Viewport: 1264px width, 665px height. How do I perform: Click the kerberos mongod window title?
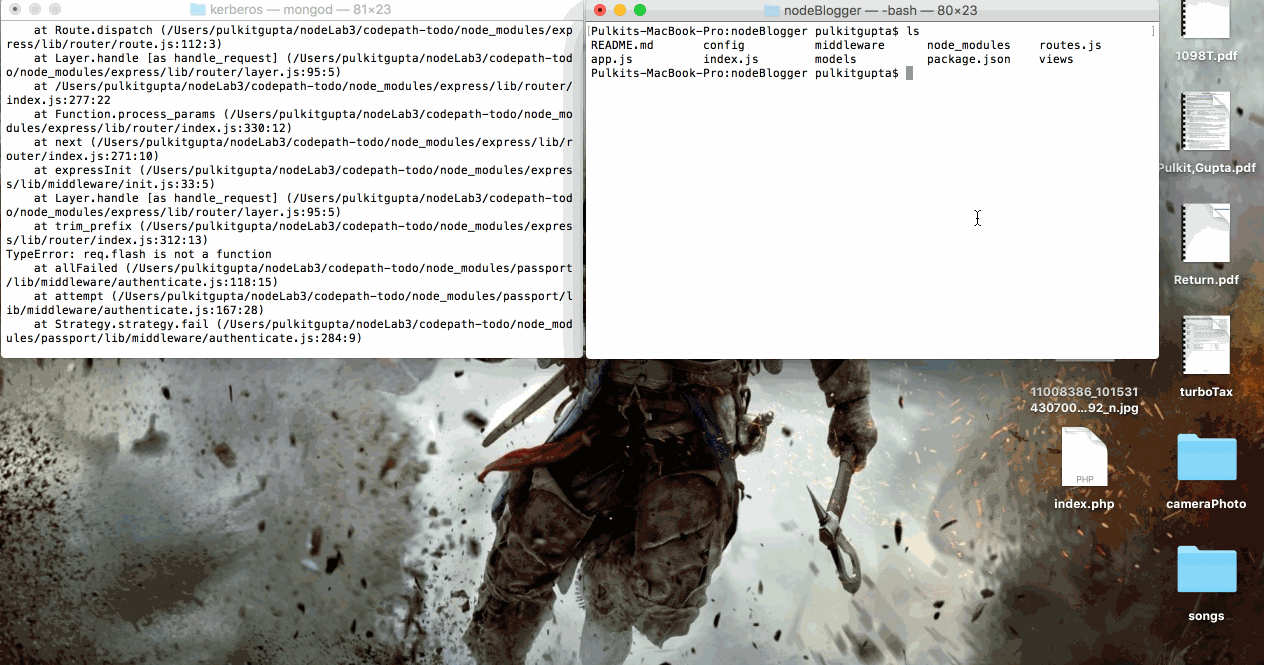click(300, 9)
